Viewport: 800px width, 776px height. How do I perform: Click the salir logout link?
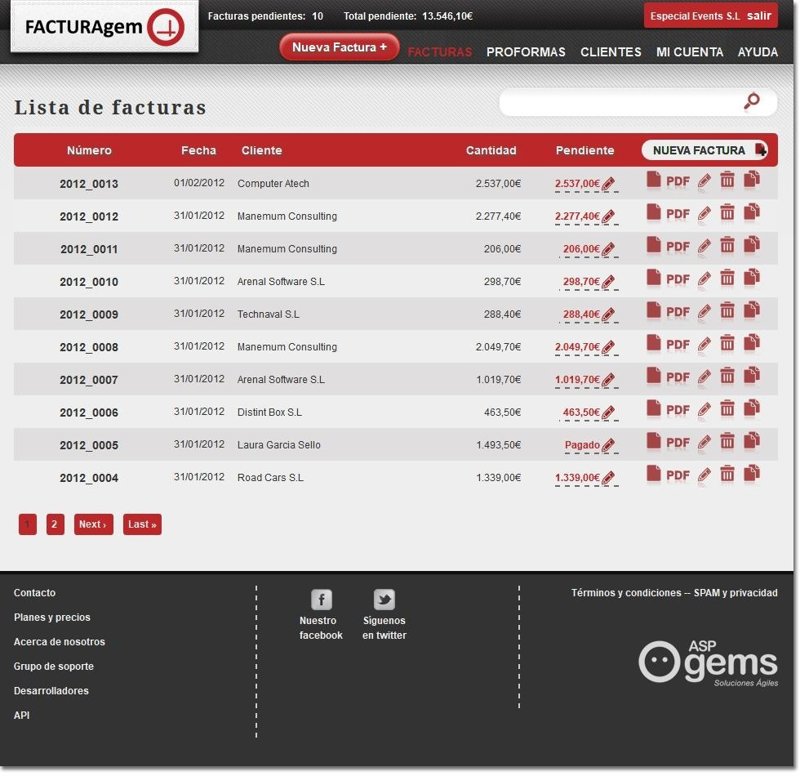(x=758, y=16)
